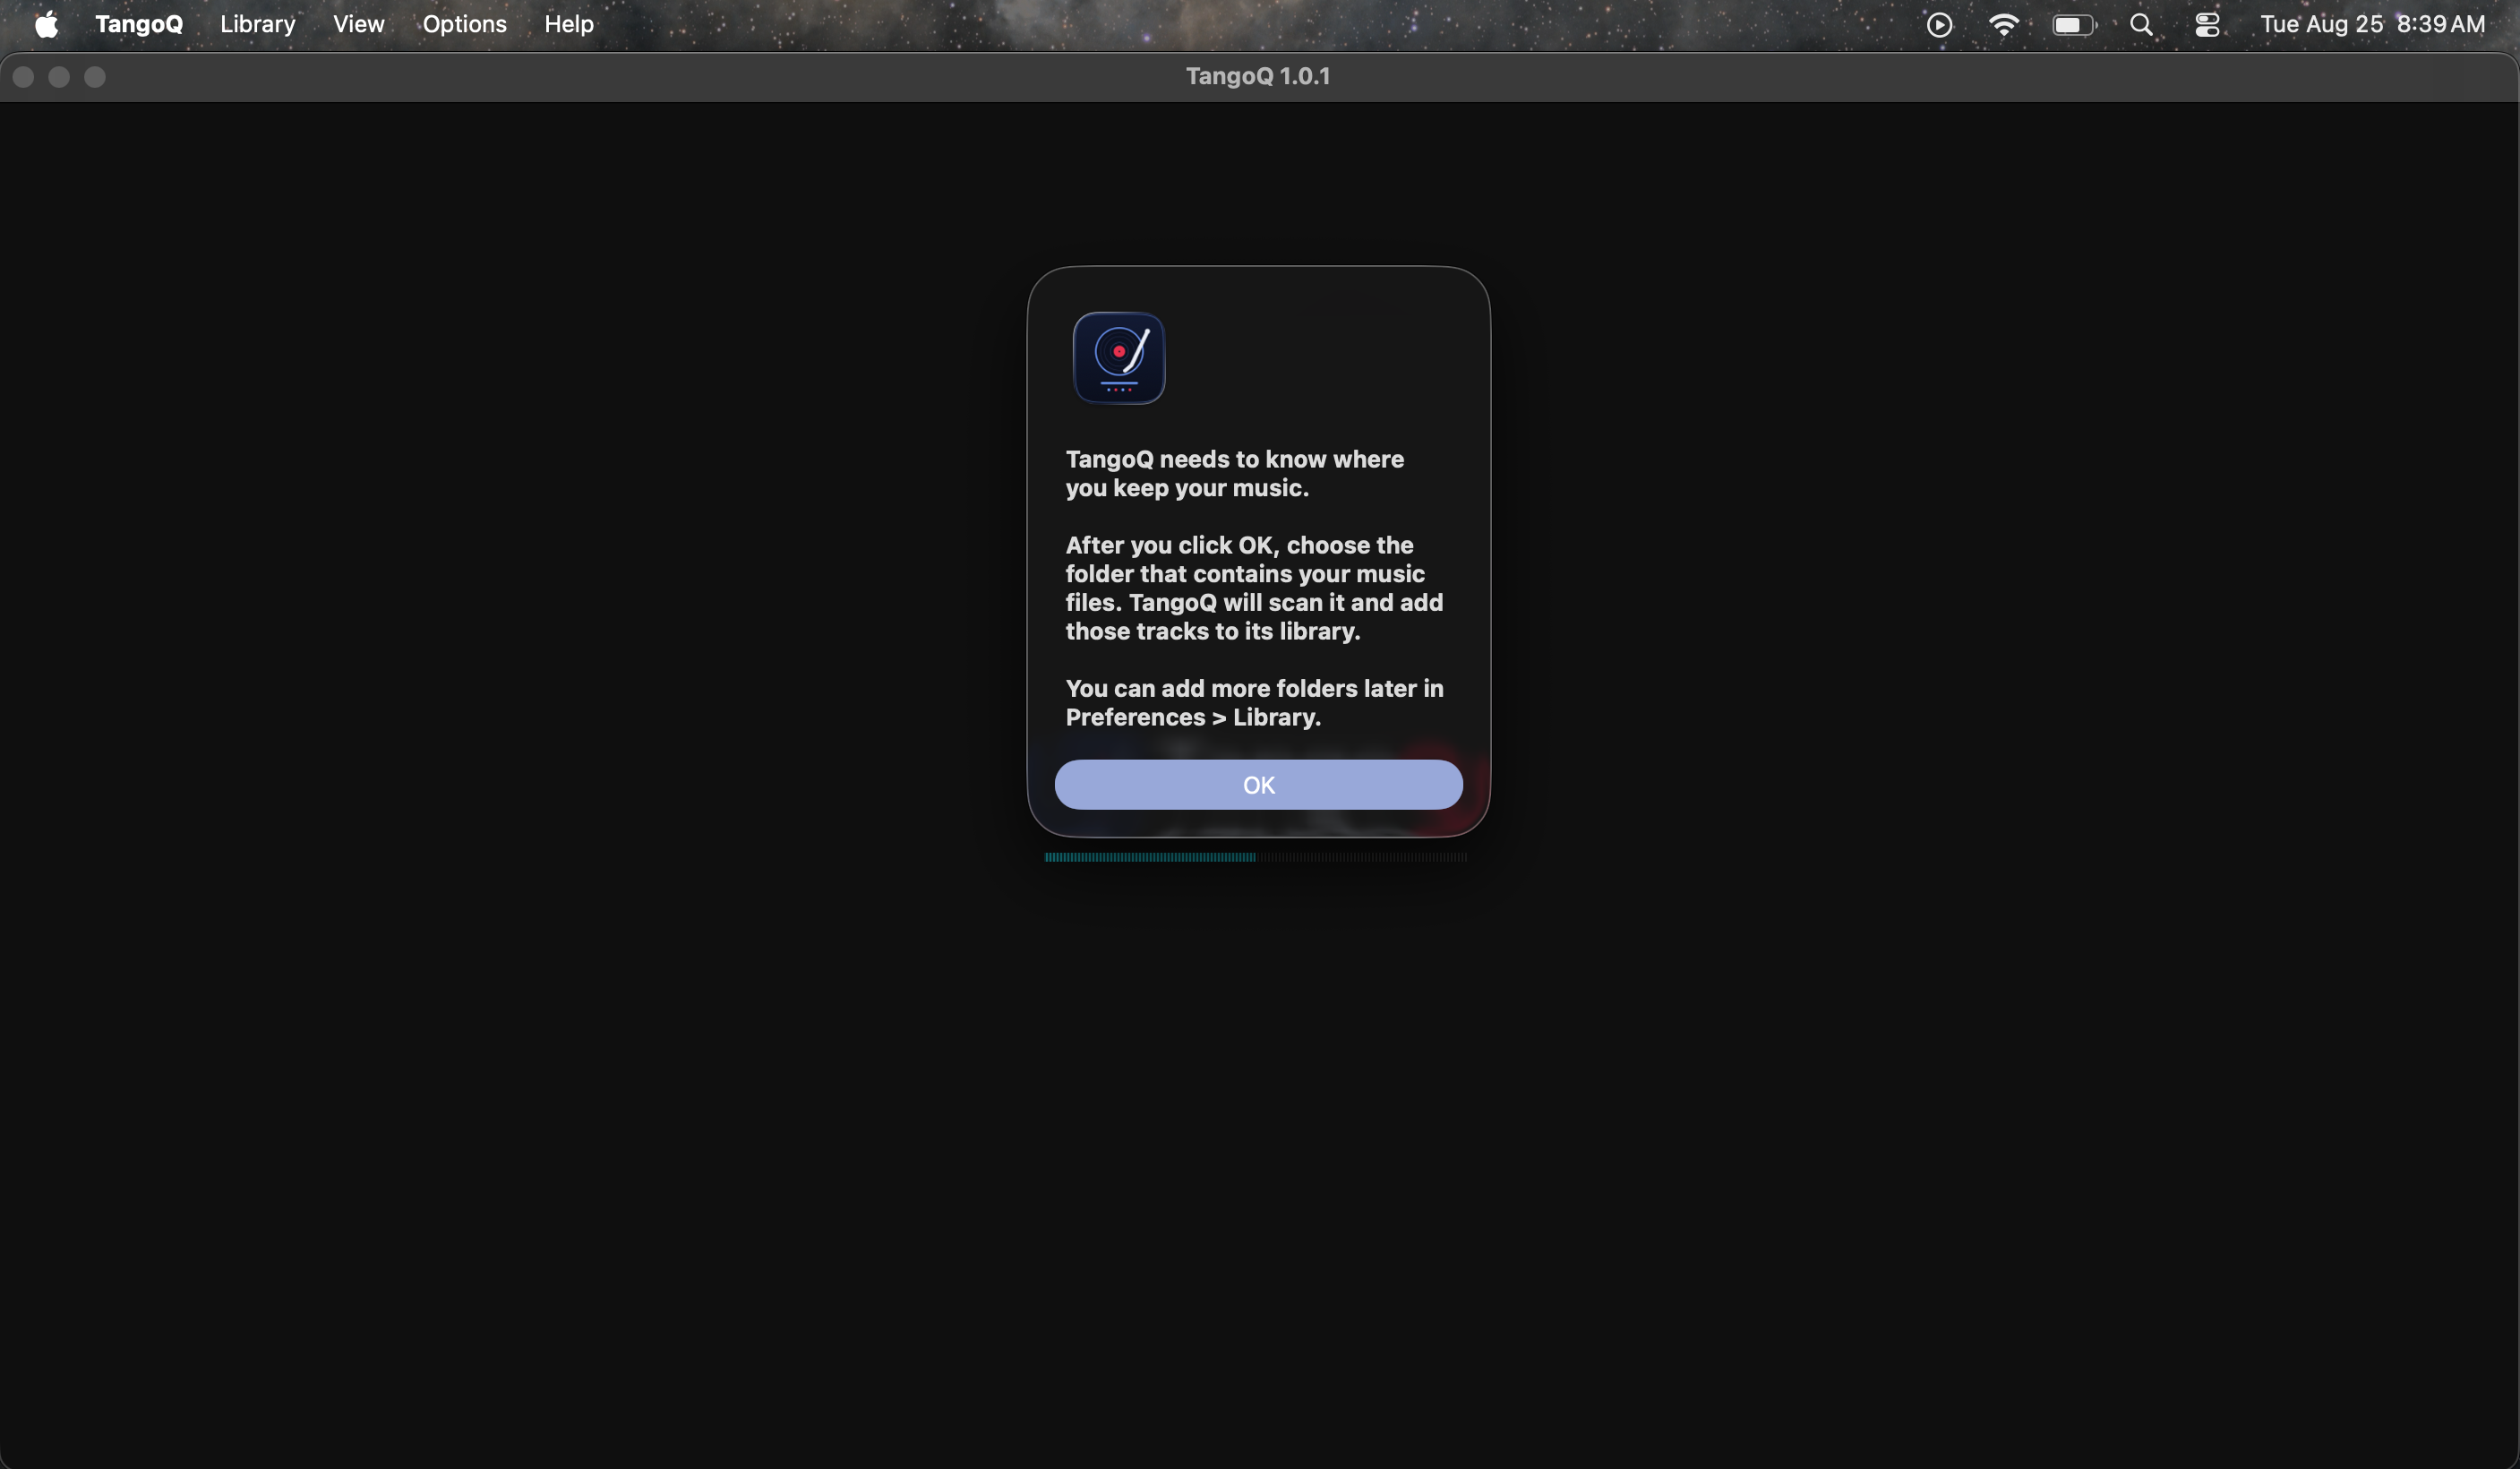Close the TangoQ window
Viewport: 2520px width, 1469px height.
(x=23, y=77)
